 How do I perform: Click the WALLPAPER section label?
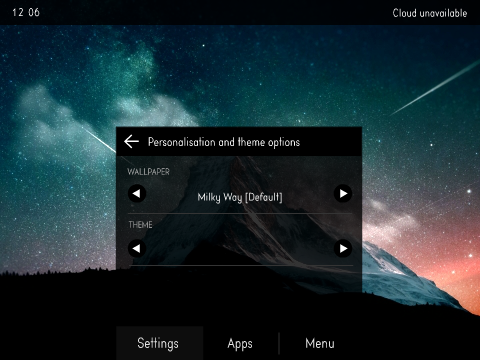[148, 172]
